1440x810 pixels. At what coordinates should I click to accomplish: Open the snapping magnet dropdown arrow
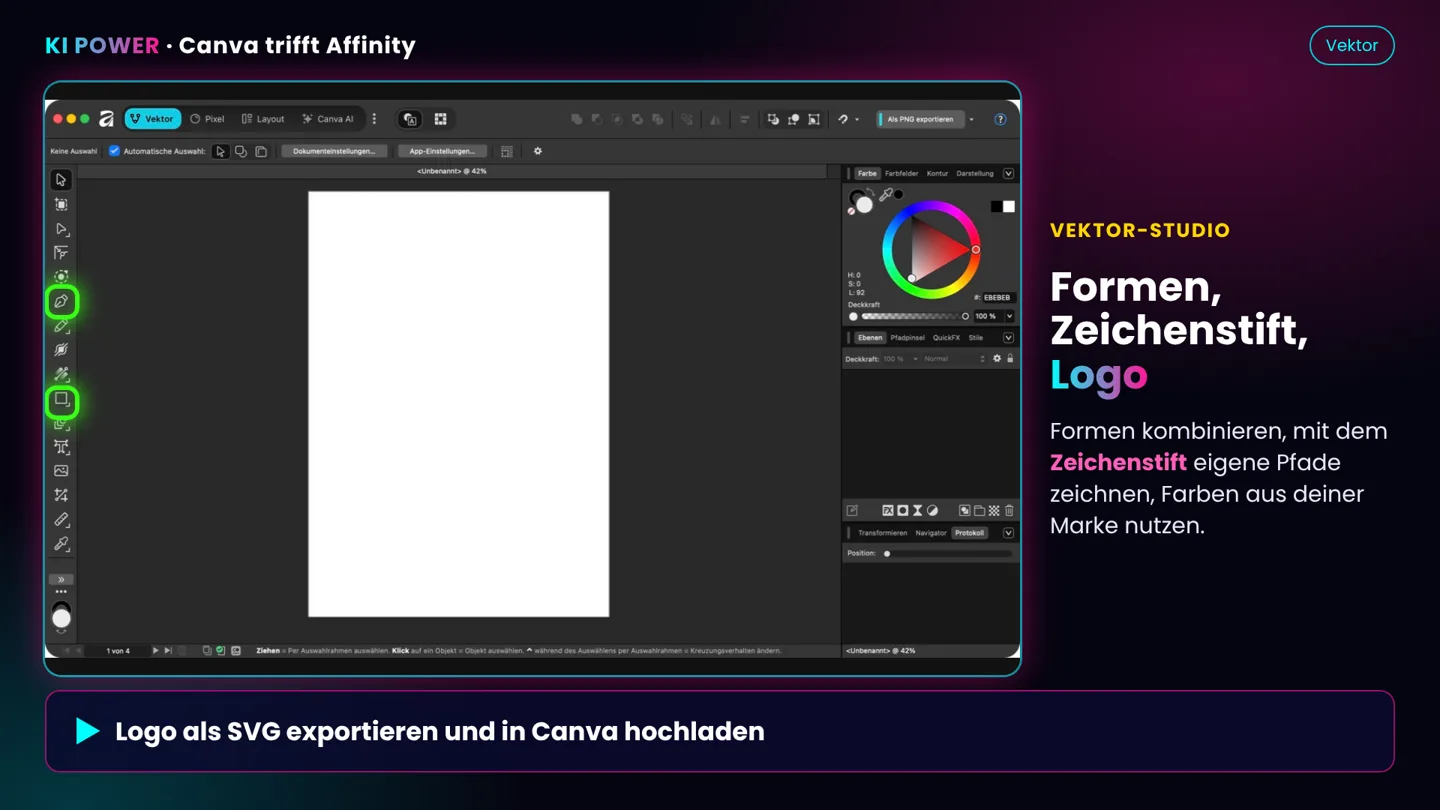[857, 119]
